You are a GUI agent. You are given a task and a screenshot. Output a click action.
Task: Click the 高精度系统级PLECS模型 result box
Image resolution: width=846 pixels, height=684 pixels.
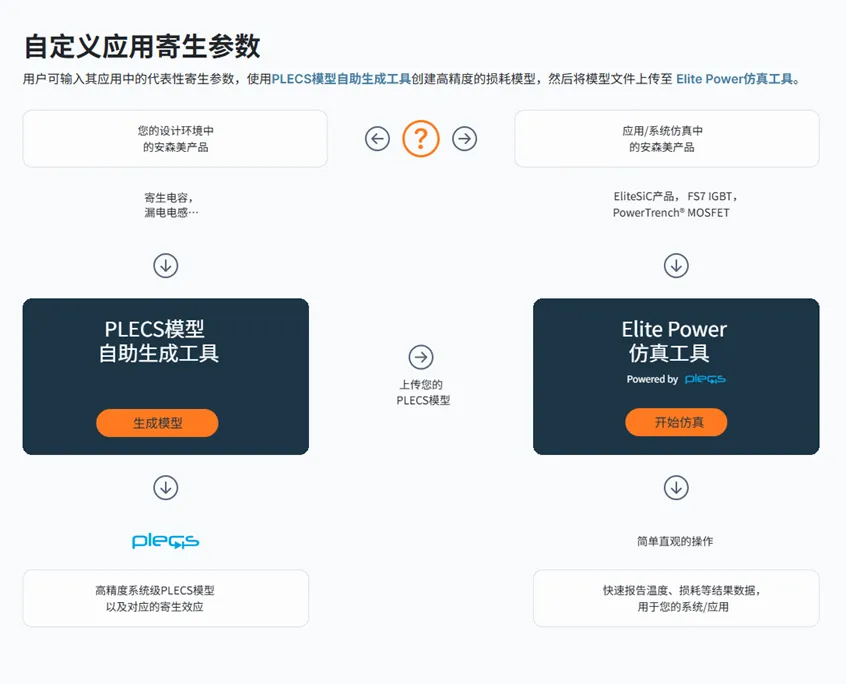166,598
